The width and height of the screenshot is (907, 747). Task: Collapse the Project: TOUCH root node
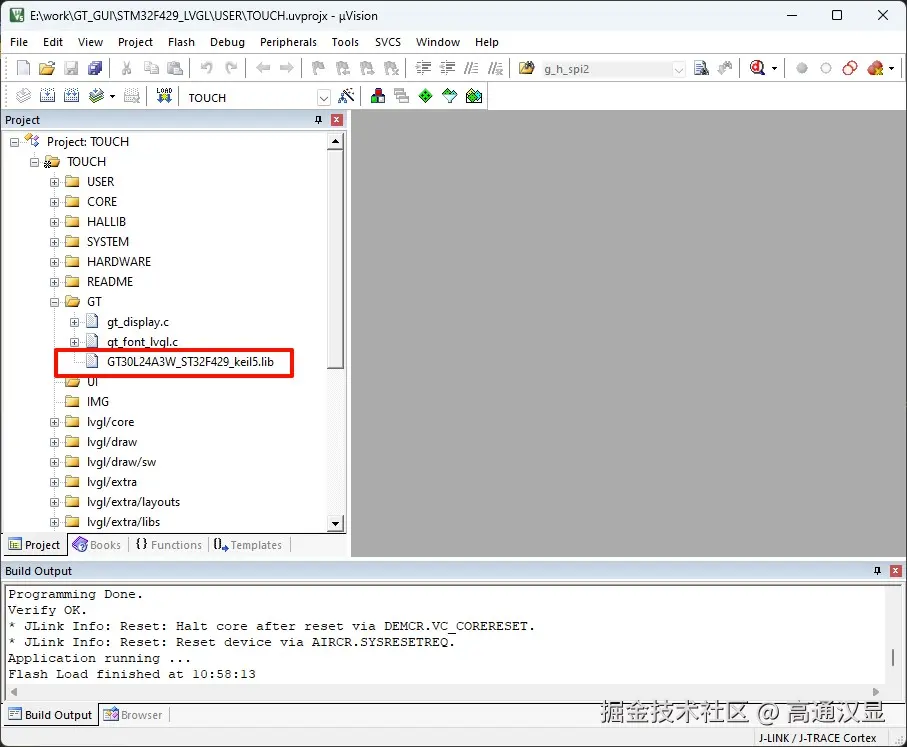click(14, 142)
